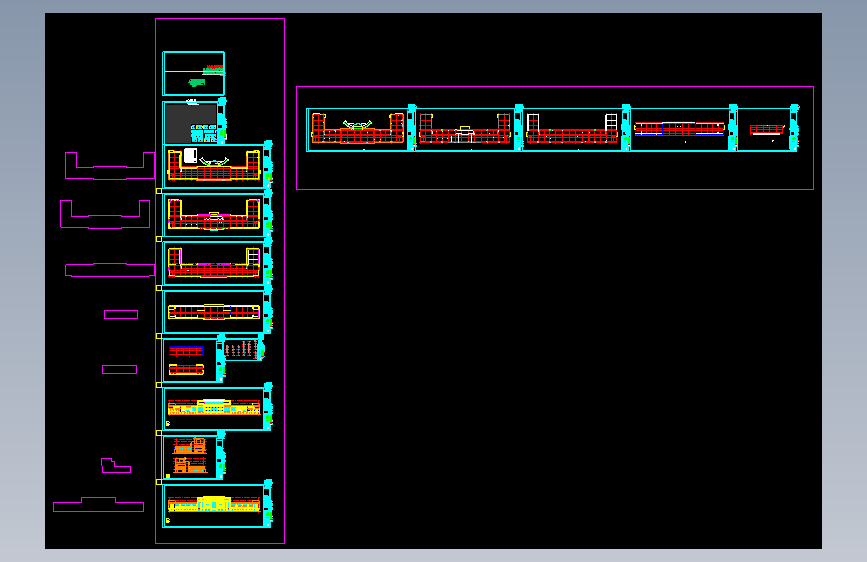Select the bottom elevation sheet with yellow center
867x562 pixels.
tap(217, 504)
